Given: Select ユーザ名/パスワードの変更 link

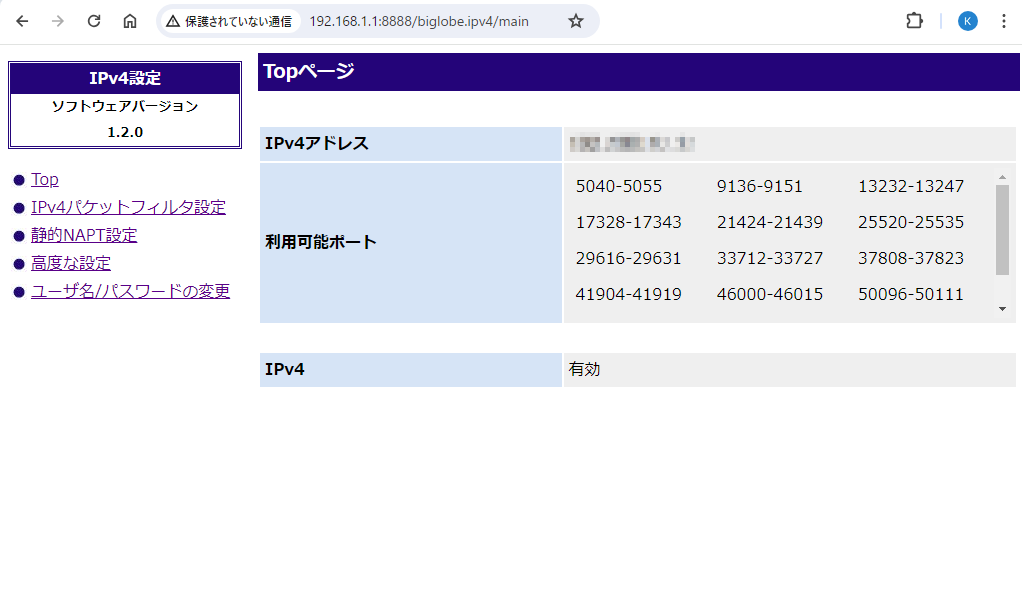Looking at the screenshot, I should pyautogui.click(x=131, y=292).
